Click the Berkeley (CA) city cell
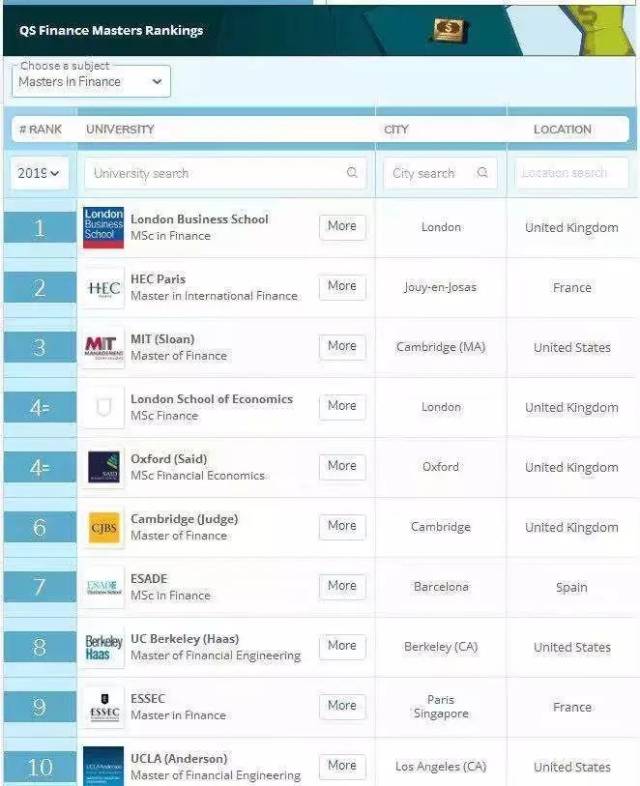This screenshot has height=786, width=640. coord(441,647)
